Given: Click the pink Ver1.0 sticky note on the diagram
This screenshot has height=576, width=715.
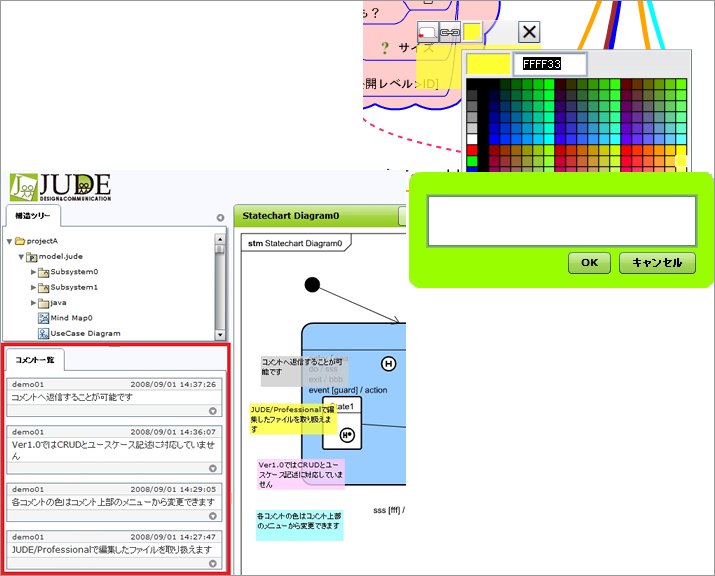Looking at the screenshot, I should (301, 474).
